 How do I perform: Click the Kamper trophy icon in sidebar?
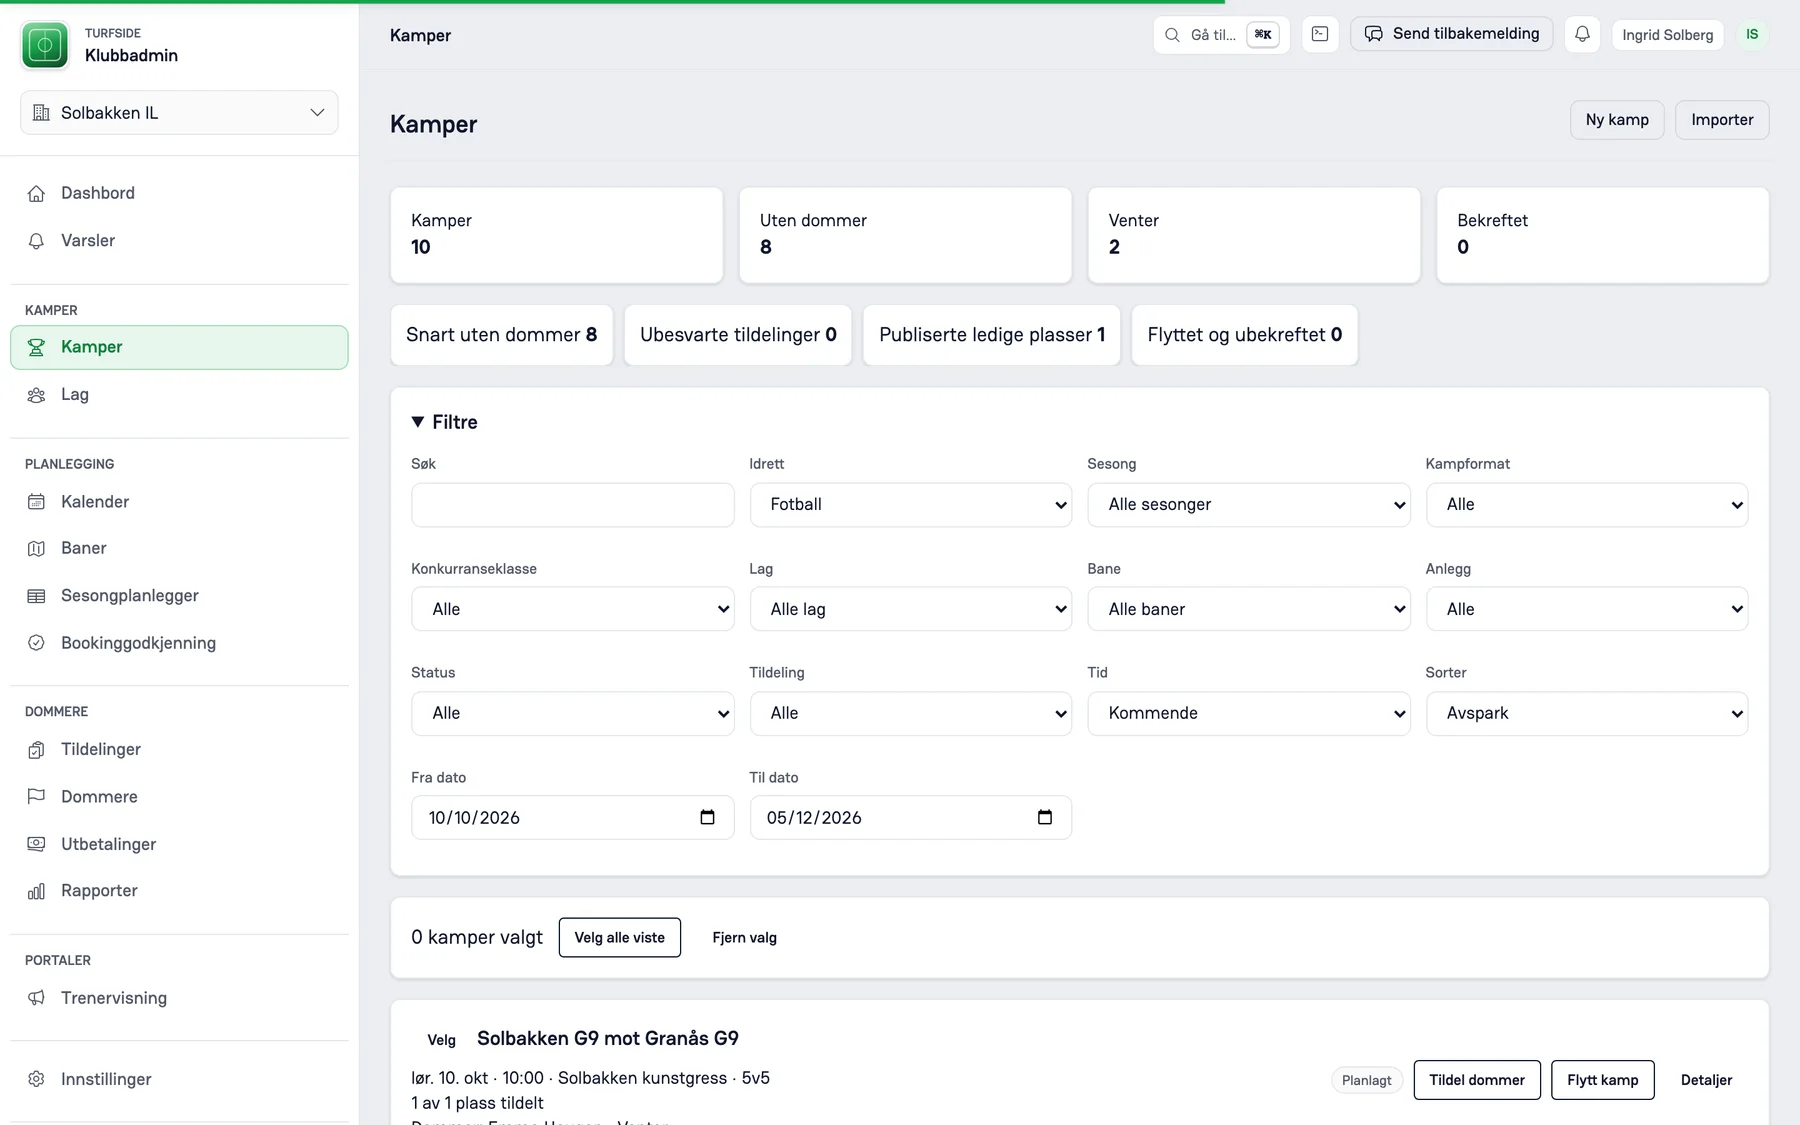(37, 347)
